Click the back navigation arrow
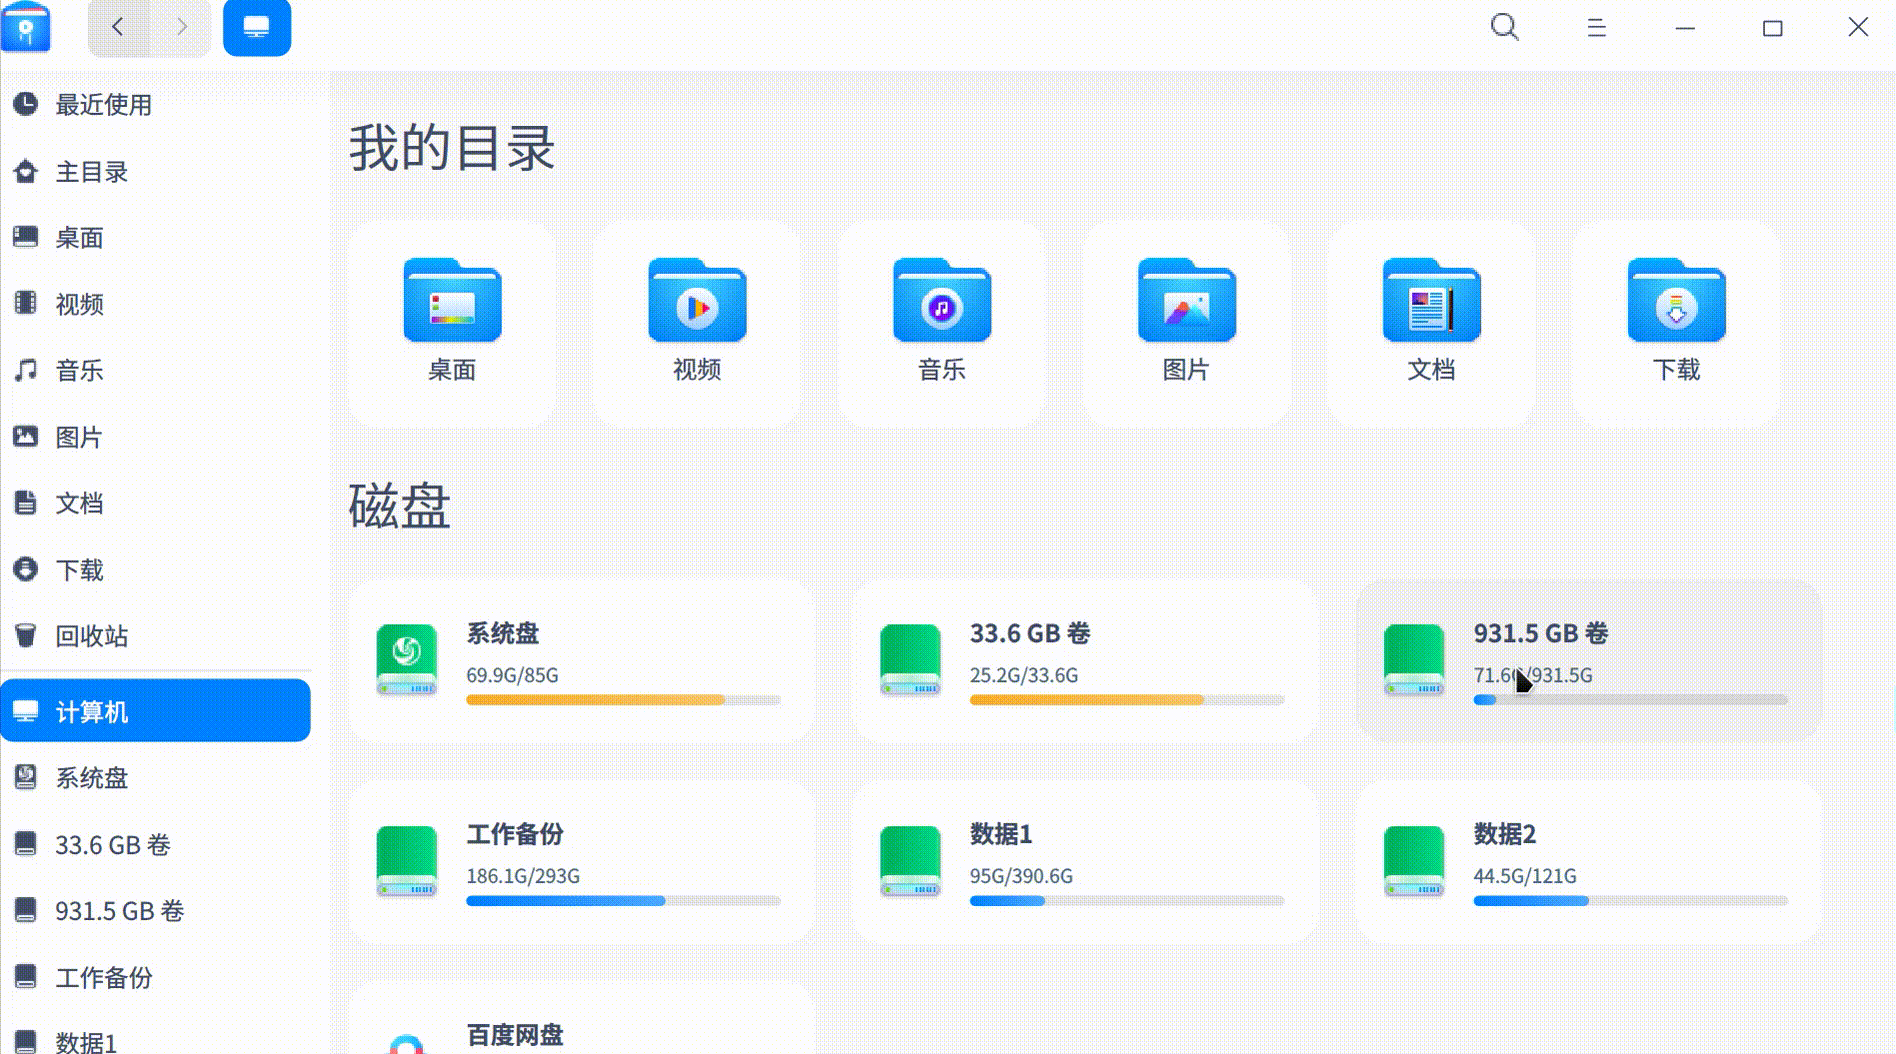Viewport: 1896px width, 1054px height. click(117, 27)
